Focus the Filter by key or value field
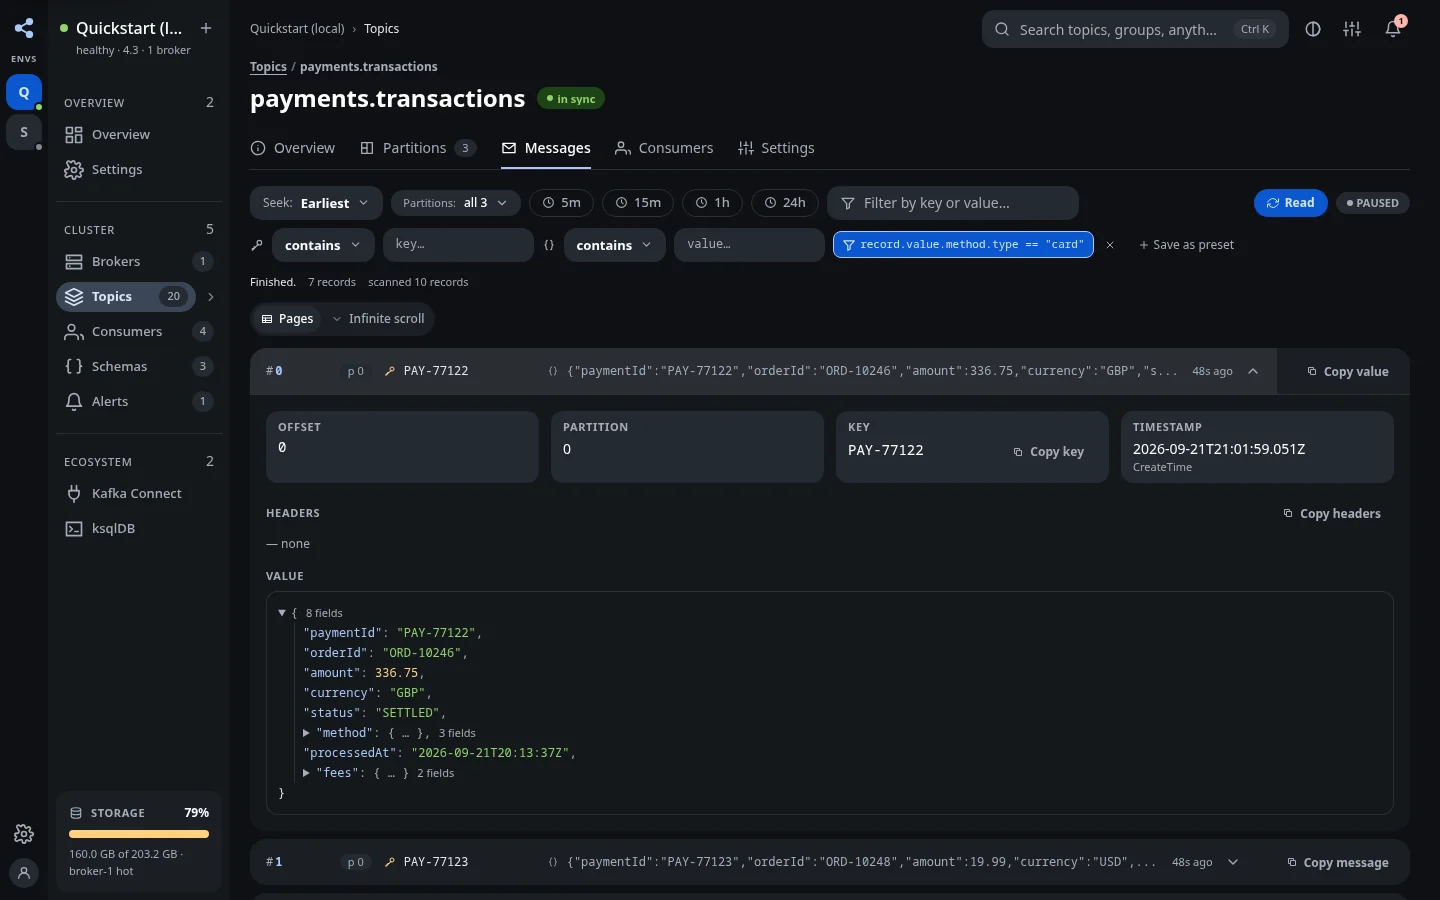The image size is (1440, 900). tap(953, 203)
